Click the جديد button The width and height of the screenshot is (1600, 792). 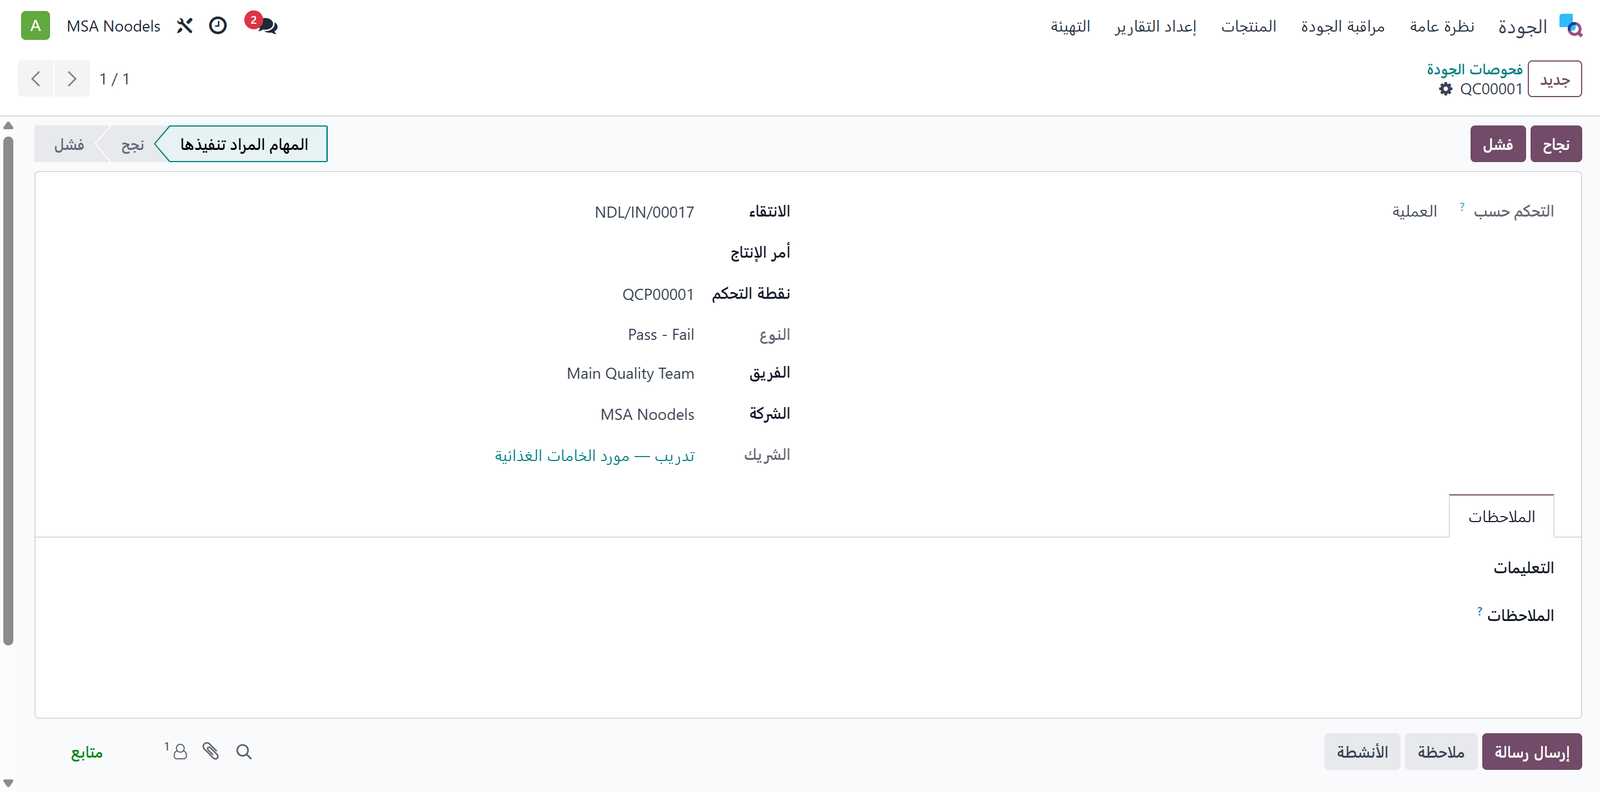click(1555, 79)
